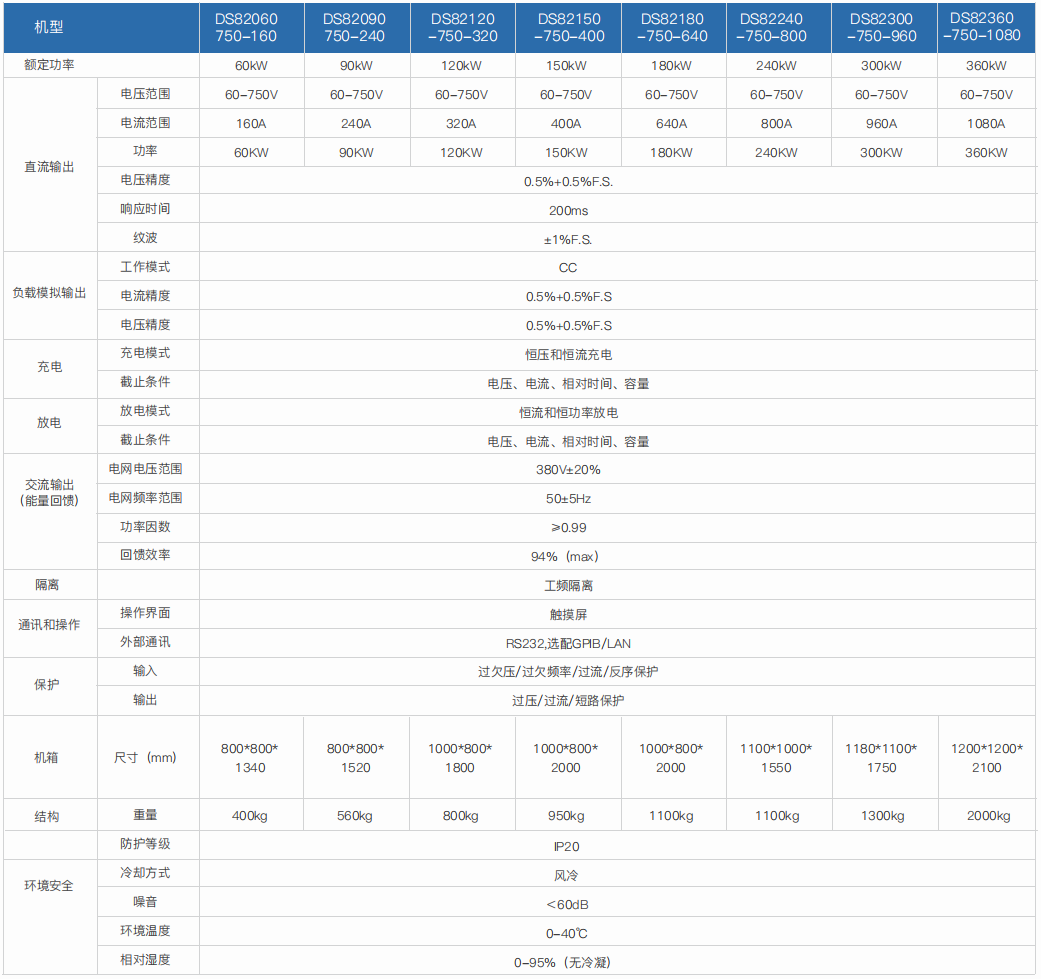Click the 1000*800*1800 dimension cell
The height and width of the screenshot is (979, 1041).
460,758
